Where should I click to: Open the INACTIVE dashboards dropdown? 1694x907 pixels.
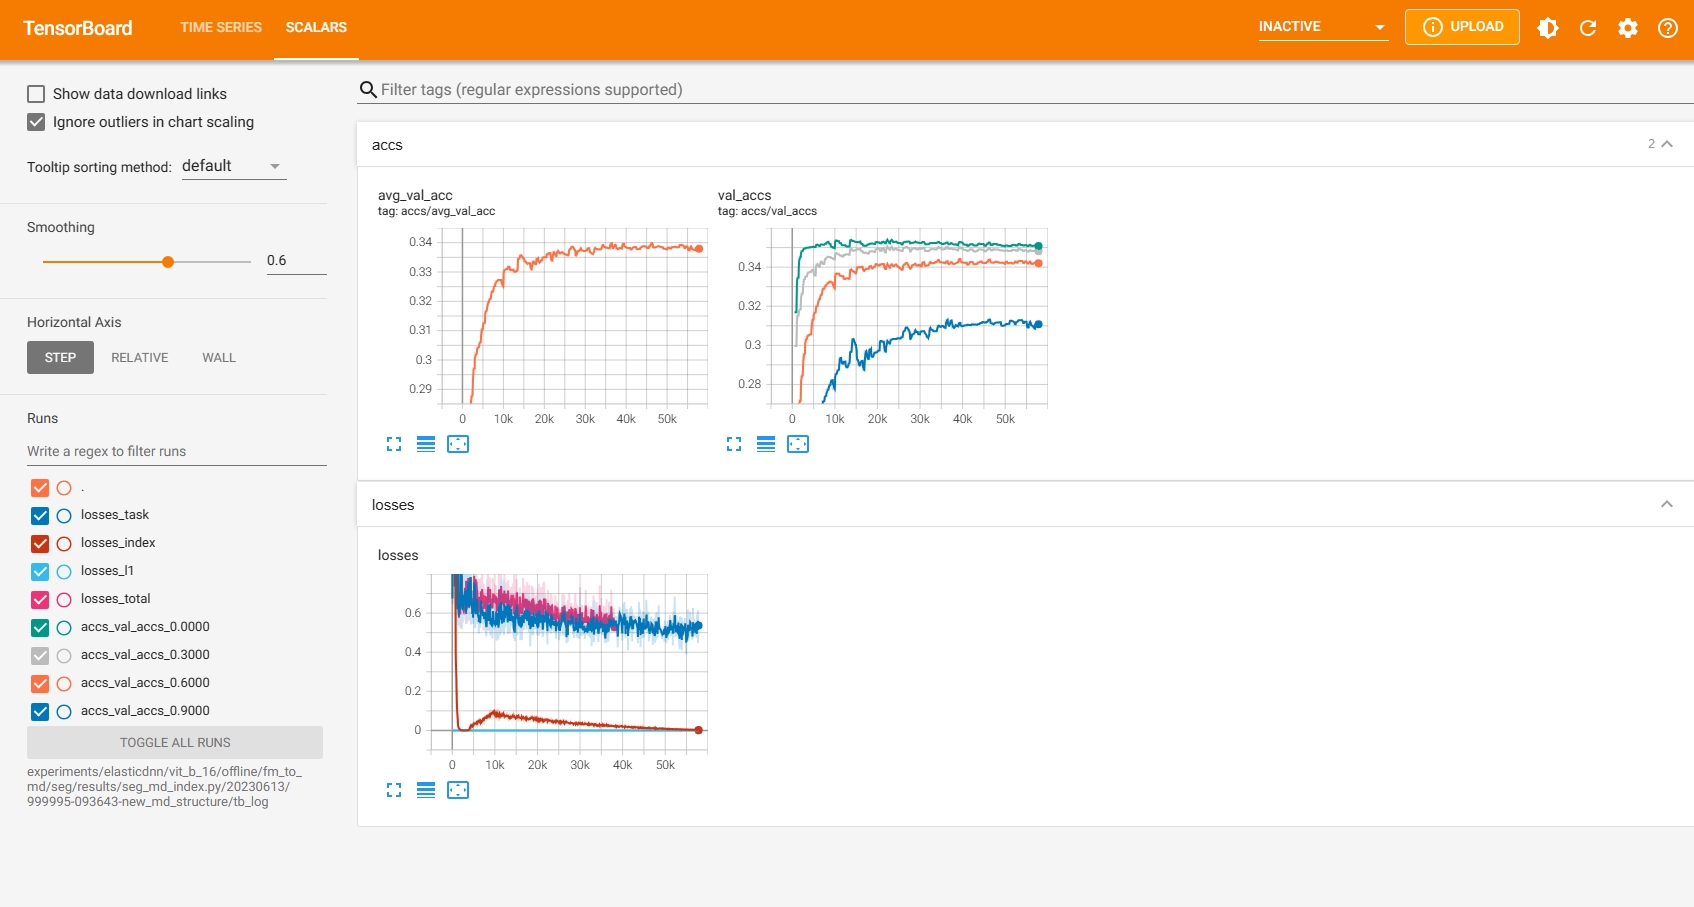1322,27
